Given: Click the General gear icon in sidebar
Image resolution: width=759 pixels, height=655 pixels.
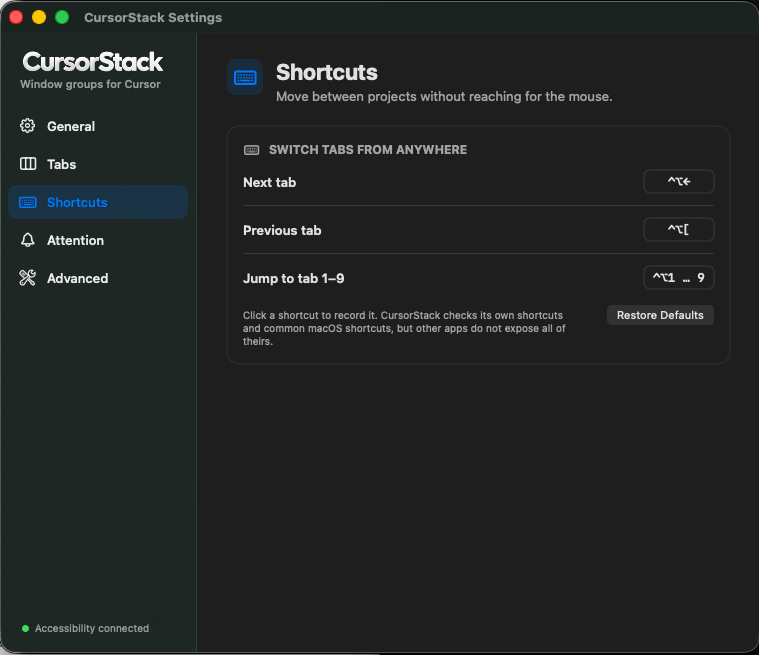Looking at the screenshot, I should pyautogui.click(x=27, y=126).
